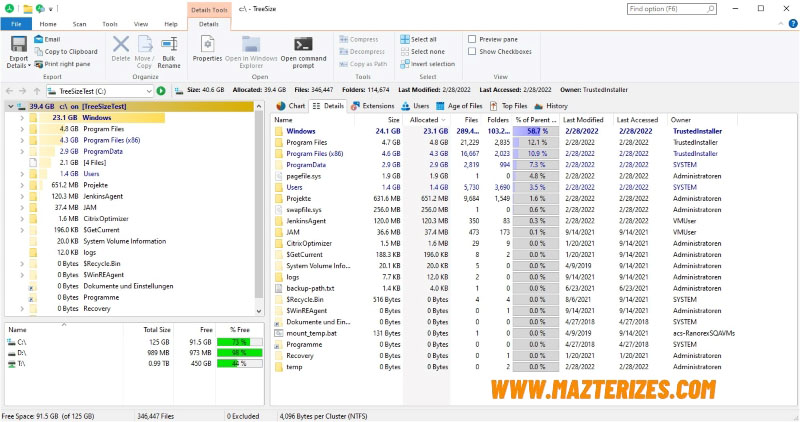The width and height of the screenshot is (800, 422).
Task: Copy as Path tool
Action: click(x=363, y=64)
